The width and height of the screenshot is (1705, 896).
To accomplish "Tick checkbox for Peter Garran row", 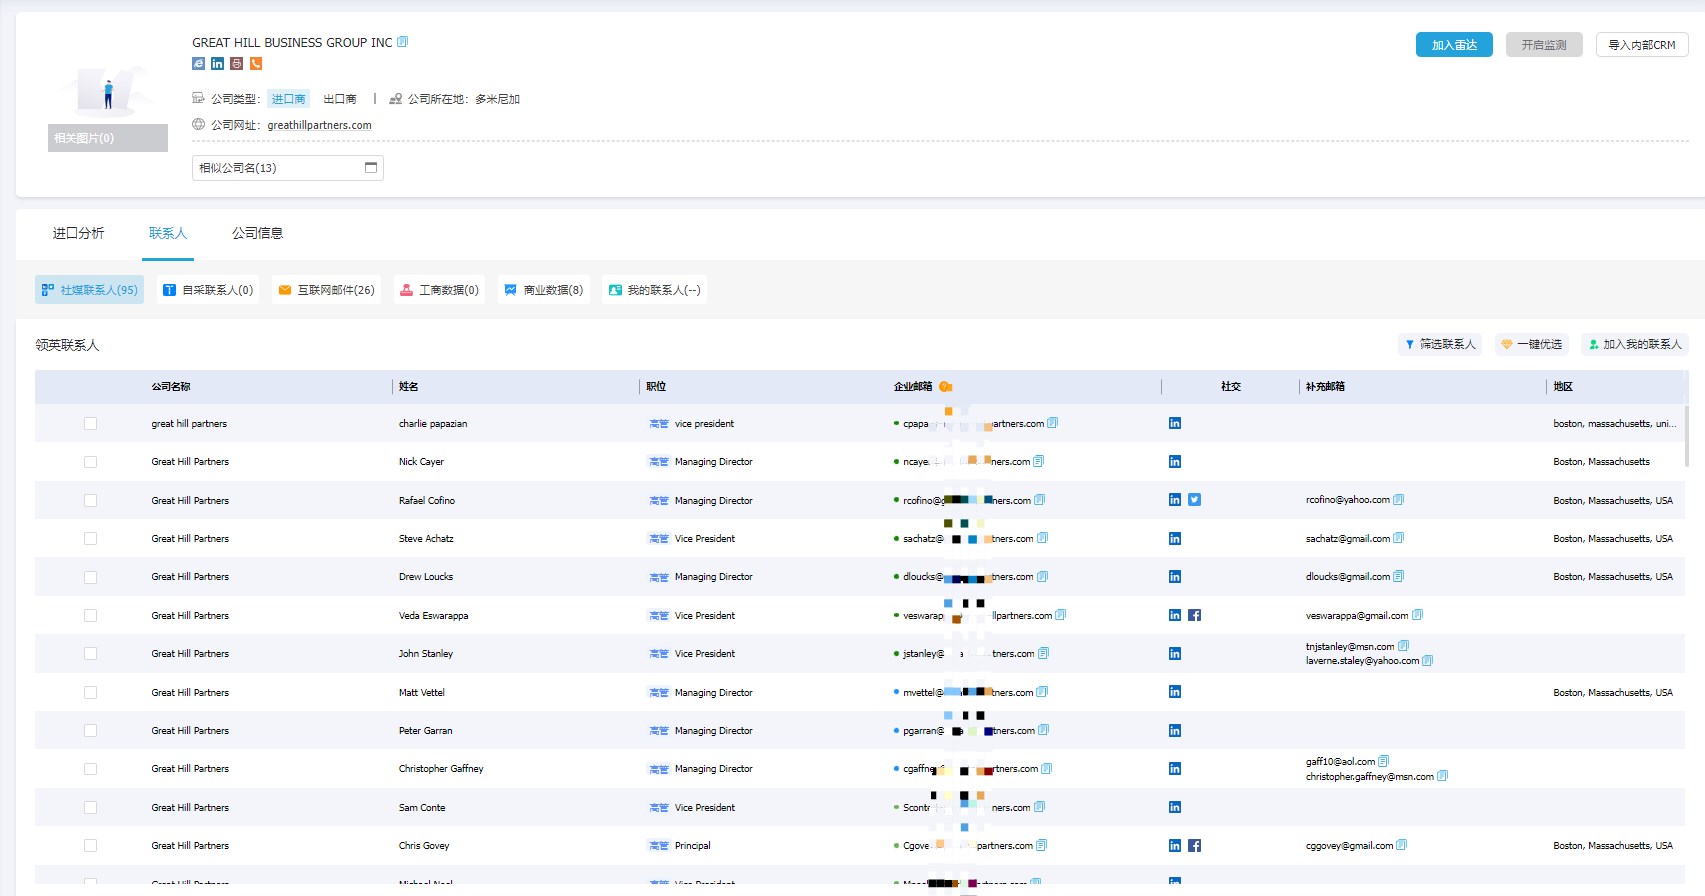I will click(91, 731).
